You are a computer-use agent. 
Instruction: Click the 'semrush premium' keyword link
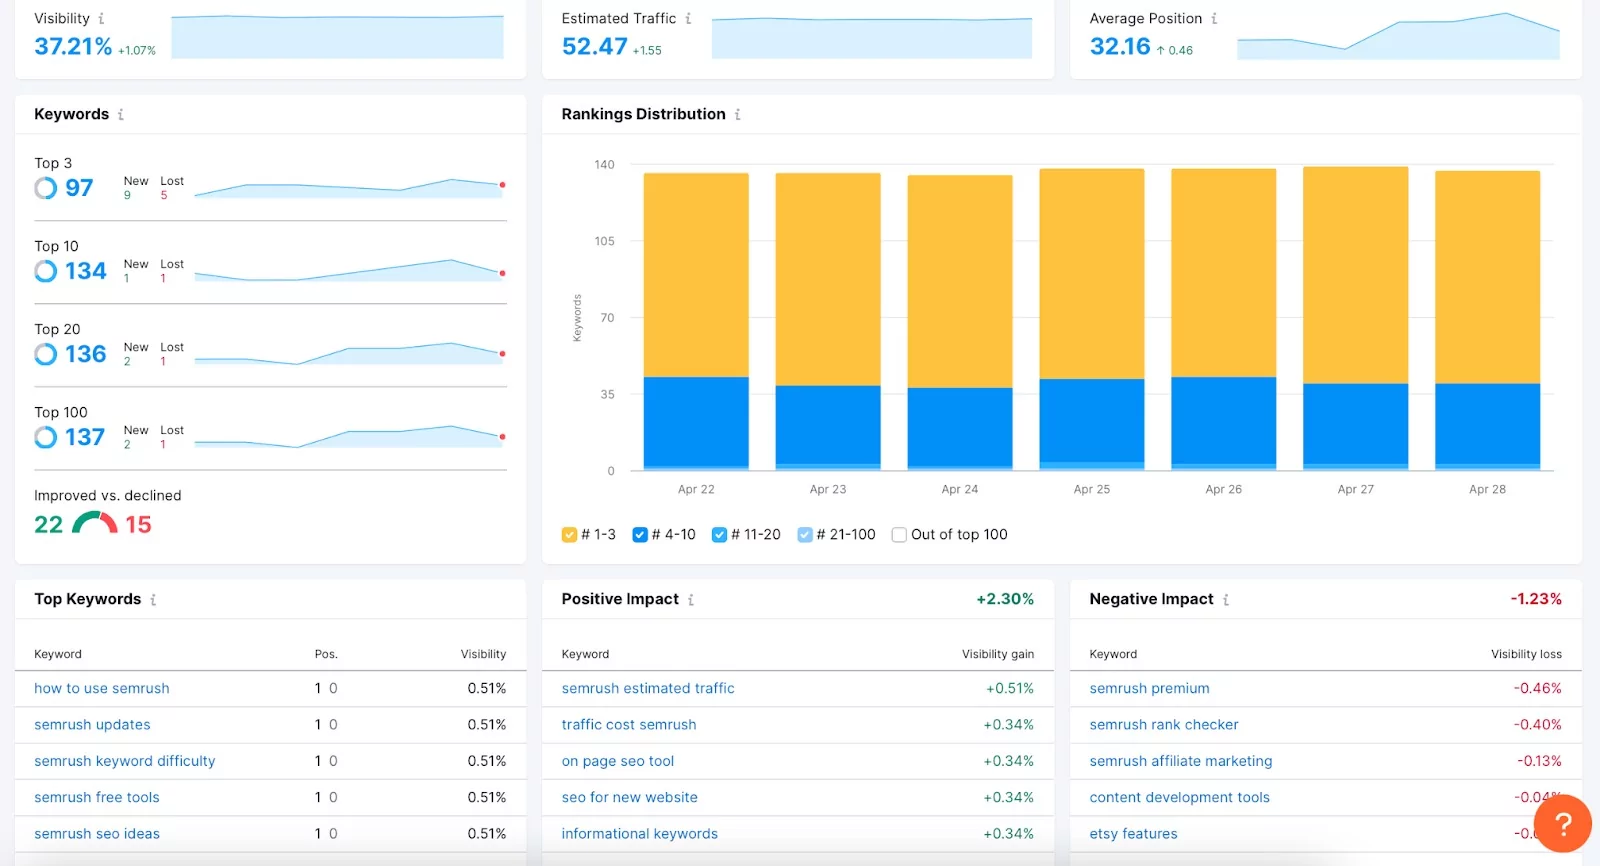click(x=1149, y=689)
